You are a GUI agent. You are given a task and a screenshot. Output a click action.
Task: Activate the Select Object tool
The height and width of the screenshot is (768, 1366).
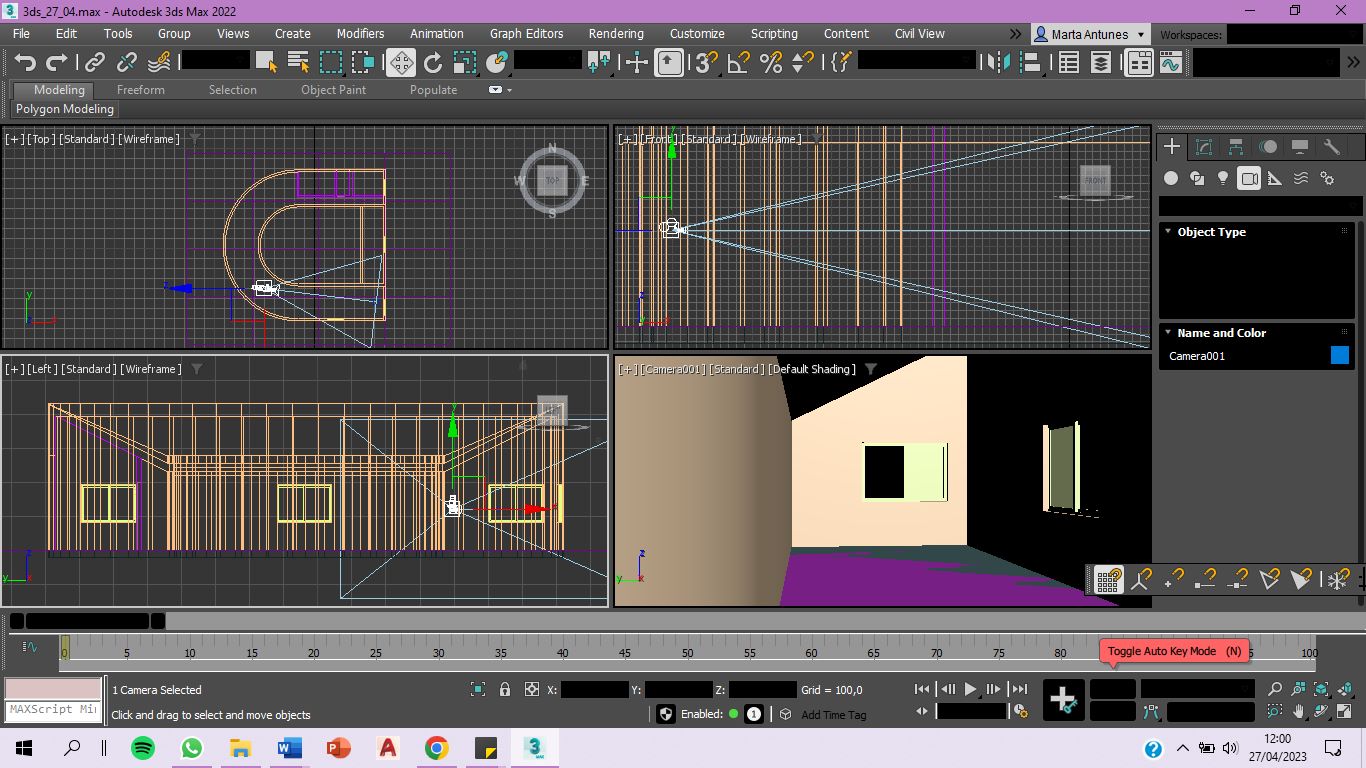coord(266,63)
